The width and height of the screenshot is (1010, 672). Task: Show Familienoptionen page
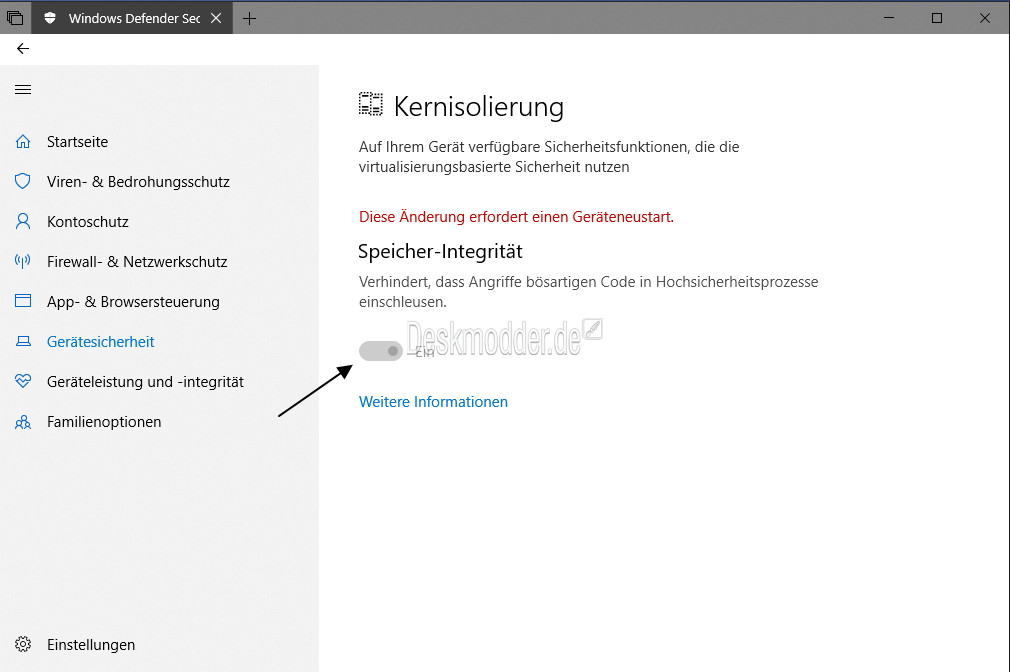tap(104, 422)
